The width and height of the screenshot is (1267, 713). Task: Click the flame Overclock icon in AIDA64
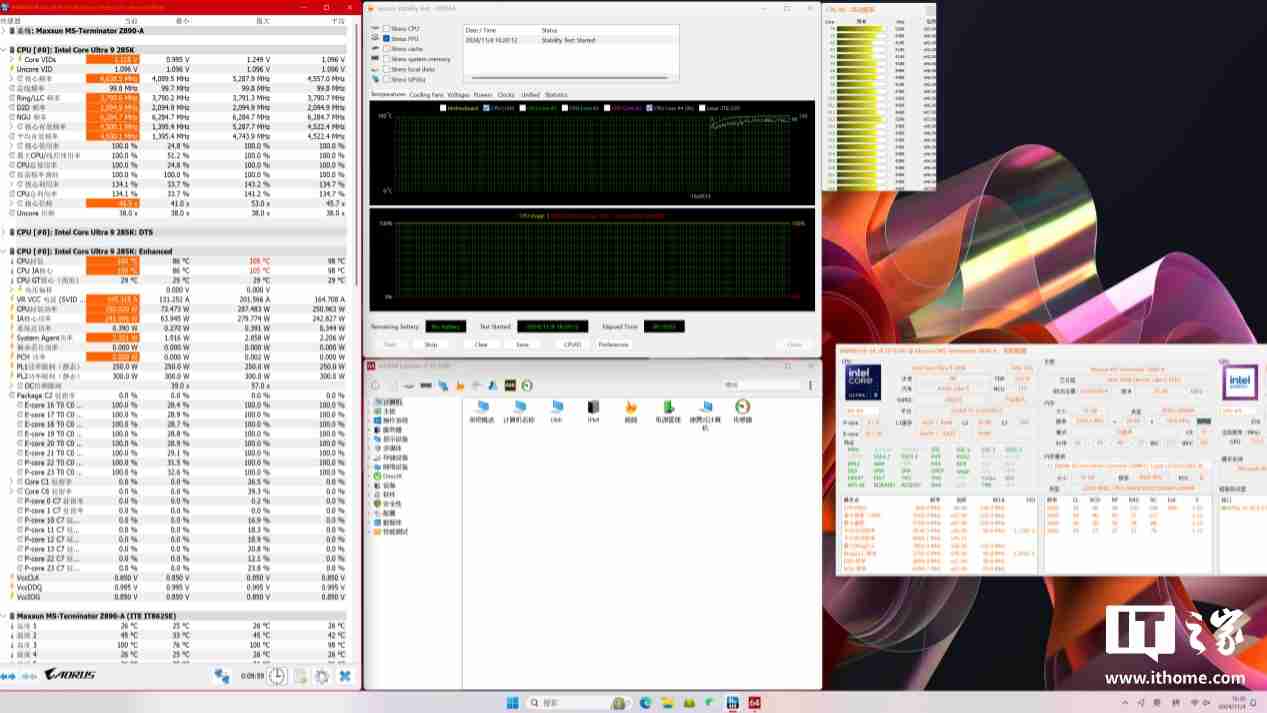coord(632,406)
